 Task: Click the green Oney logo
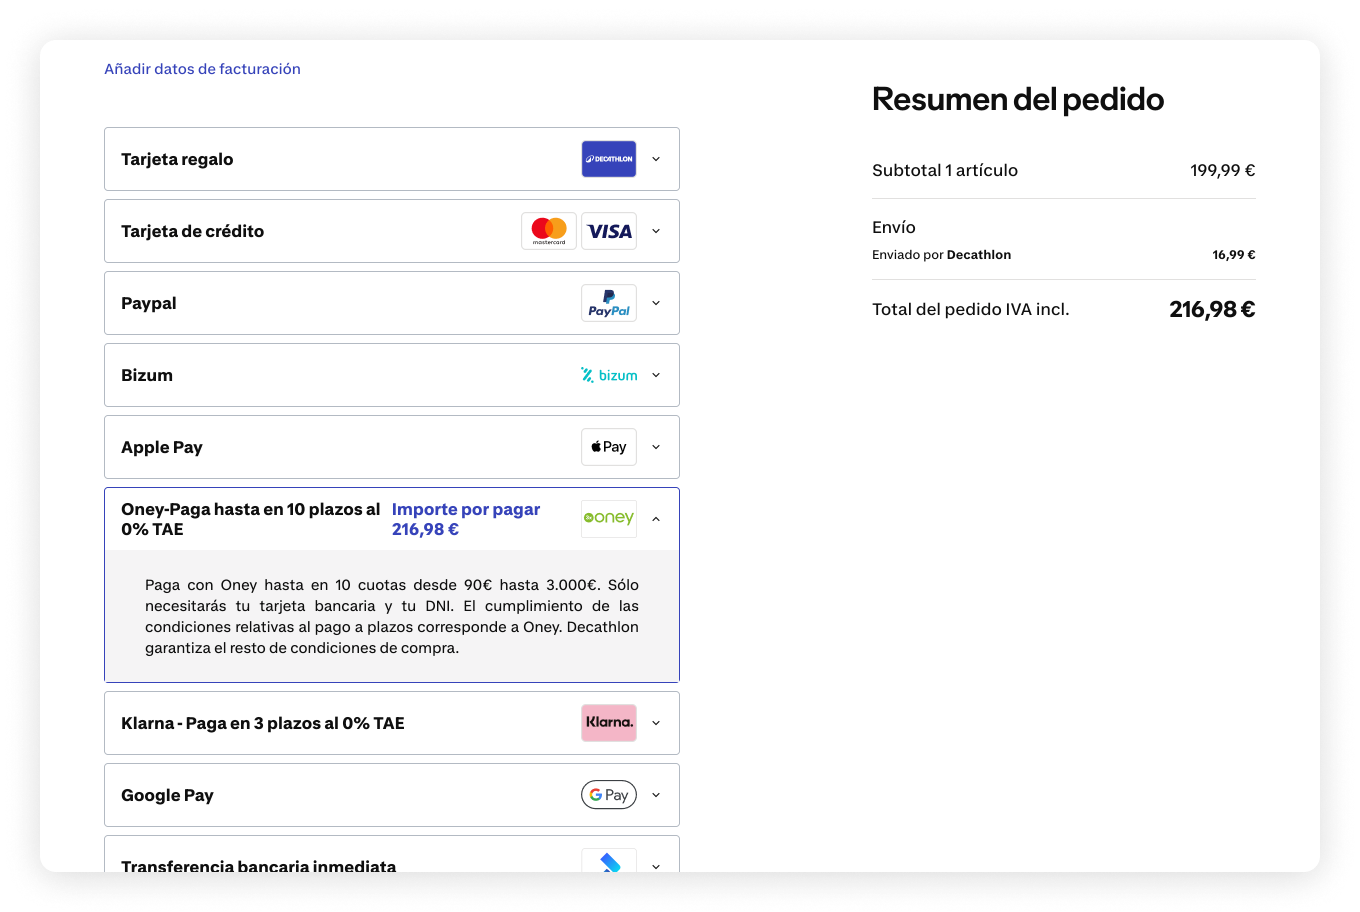tap(608, 518)
